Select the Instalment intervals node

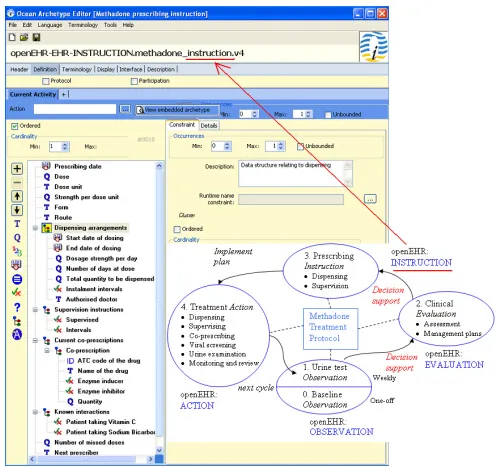94,289
